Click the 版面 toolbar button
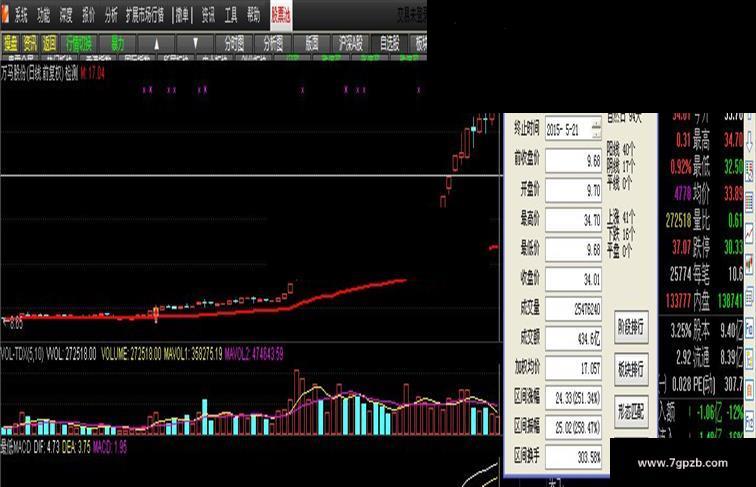Viewport: 756px width, 487px height. 311,44
